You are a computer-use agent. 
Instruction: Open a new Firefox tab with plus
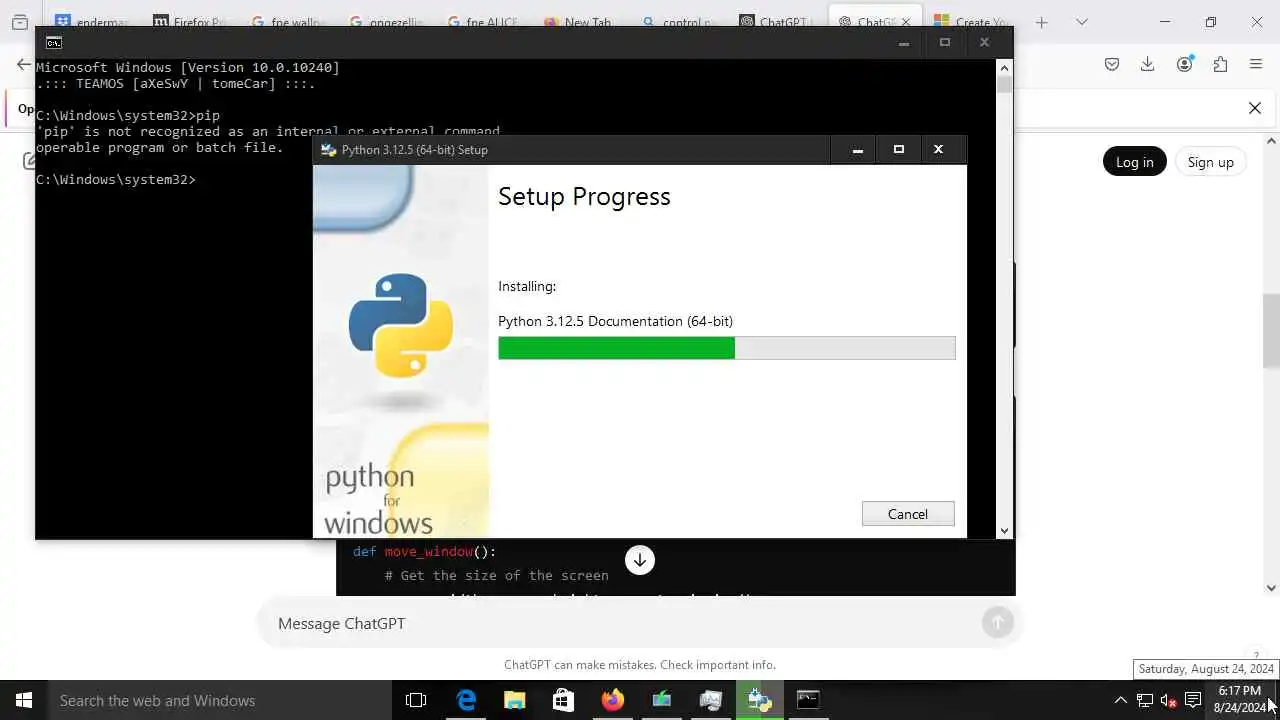click(x=1041, y=22)
